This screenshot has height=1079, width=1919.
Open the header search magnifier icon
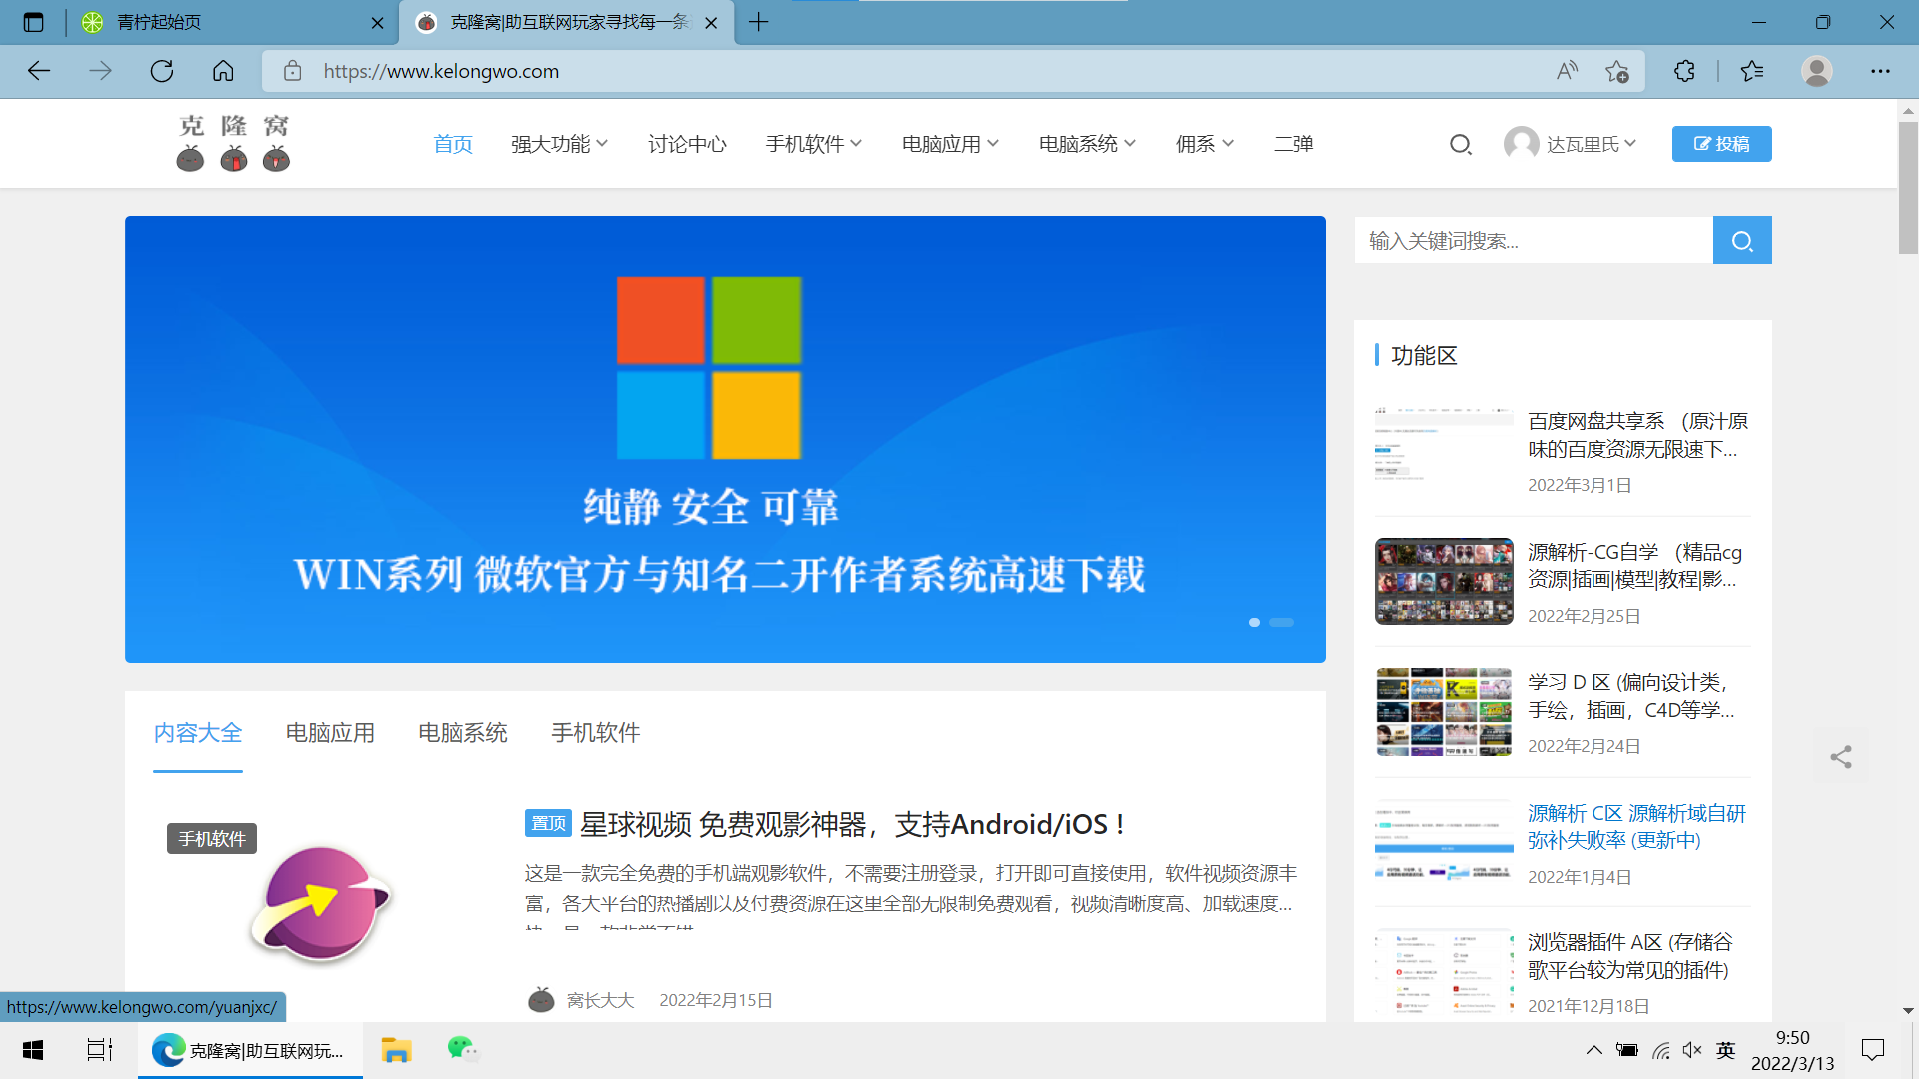coord(1460,144)
